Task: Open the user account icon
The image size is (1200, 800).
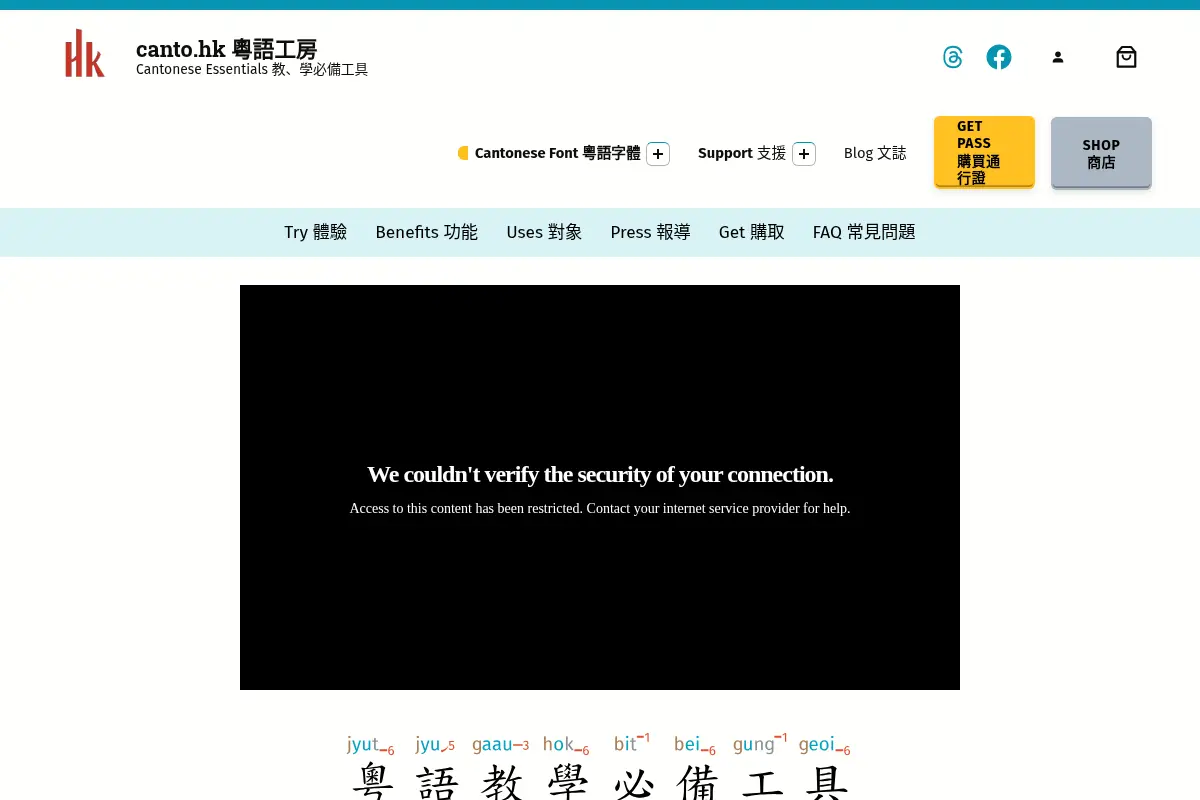Action: click(1058, 57)
